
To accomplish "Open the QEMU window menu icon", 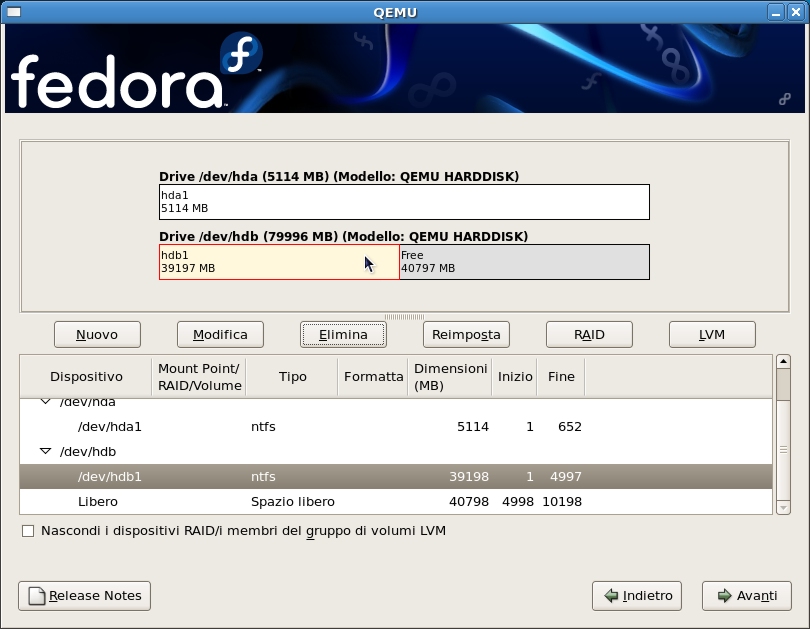I will click(14, 12).
